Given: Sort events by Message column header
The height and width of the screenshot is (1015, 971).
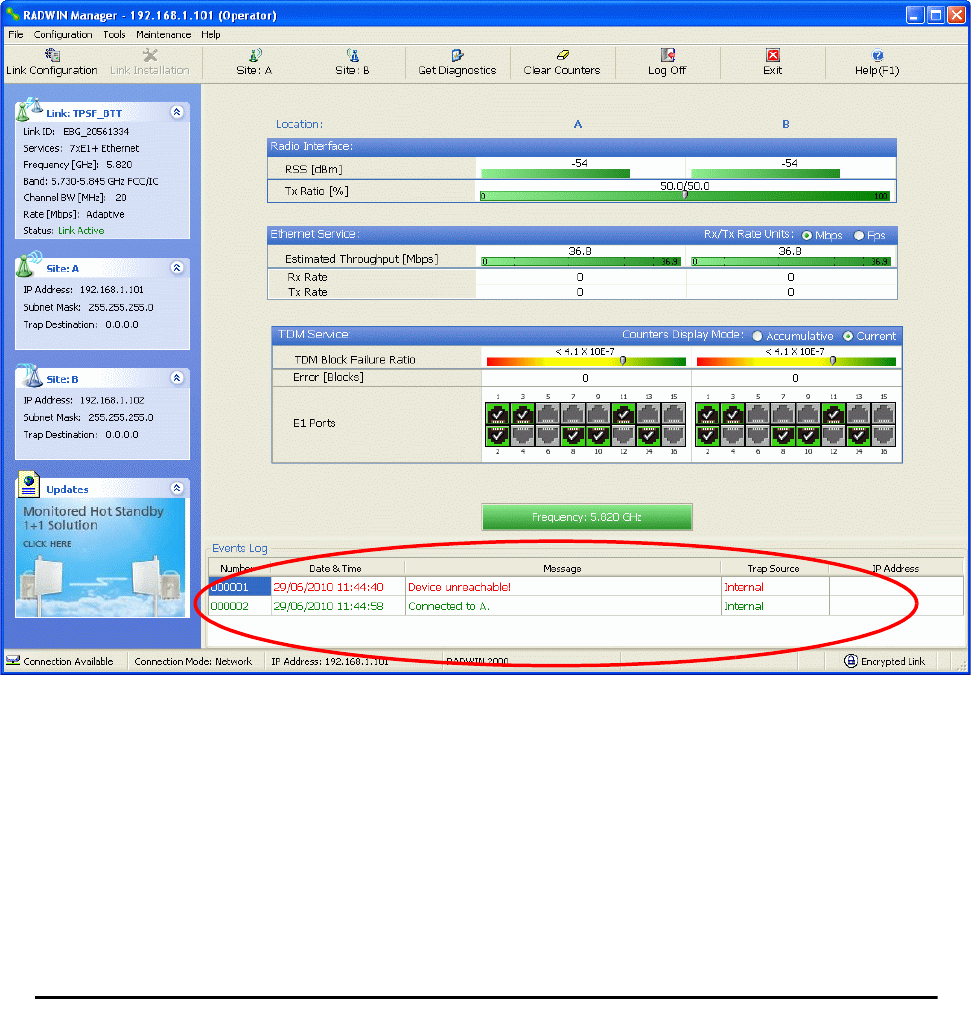Looking at the screenshot, I should click(562, 568).
